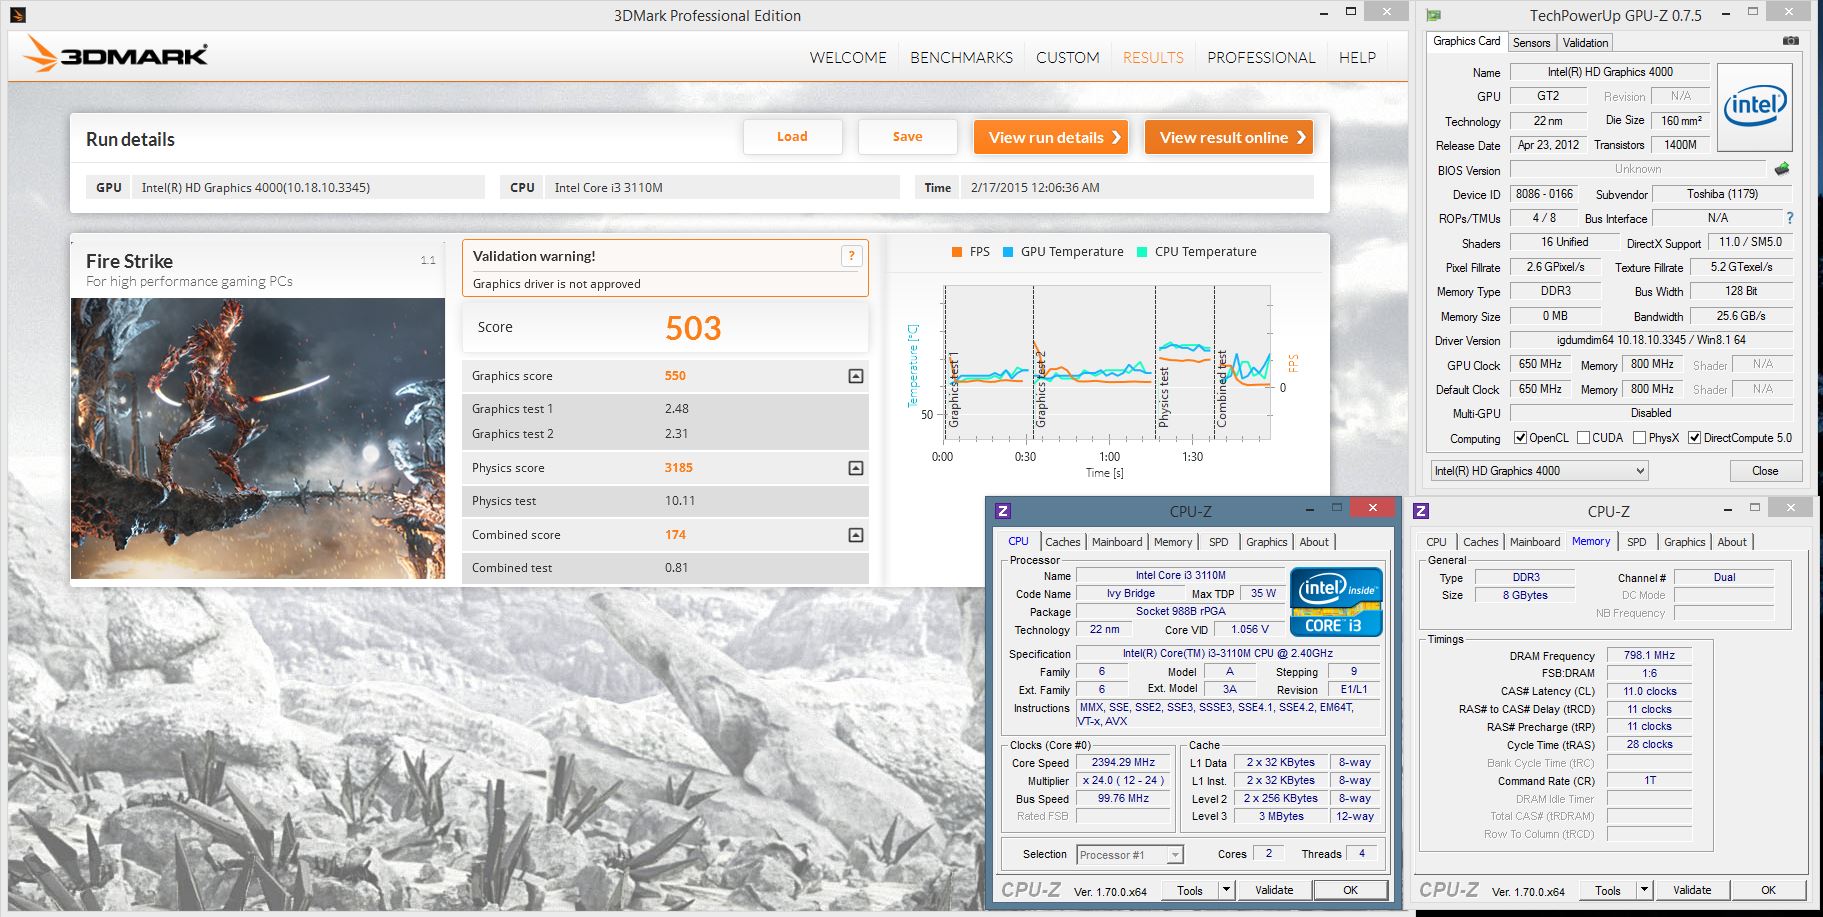Image resolution: width=1823 pixels, height=917 pixels.
Task: Switch to the Sensors tab in GPU-Z
Action: click(1531, 43)
